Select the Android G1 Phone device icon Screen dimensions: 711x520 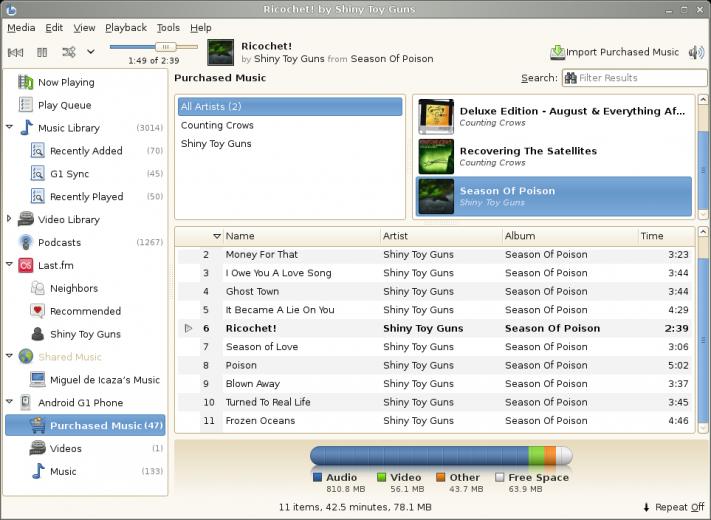[26, 403]
